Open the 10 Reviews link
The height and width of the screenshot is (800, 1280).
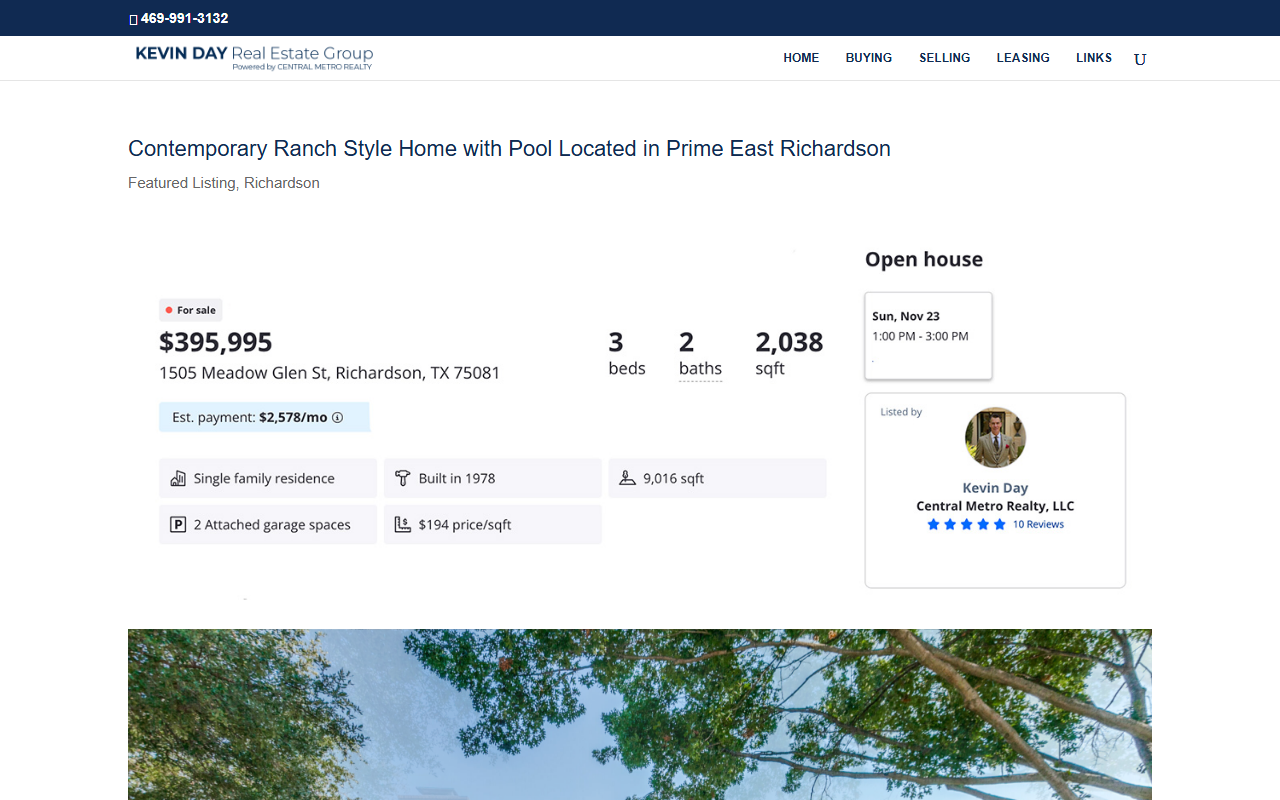pyautogui.click(x=1038, y=524)
